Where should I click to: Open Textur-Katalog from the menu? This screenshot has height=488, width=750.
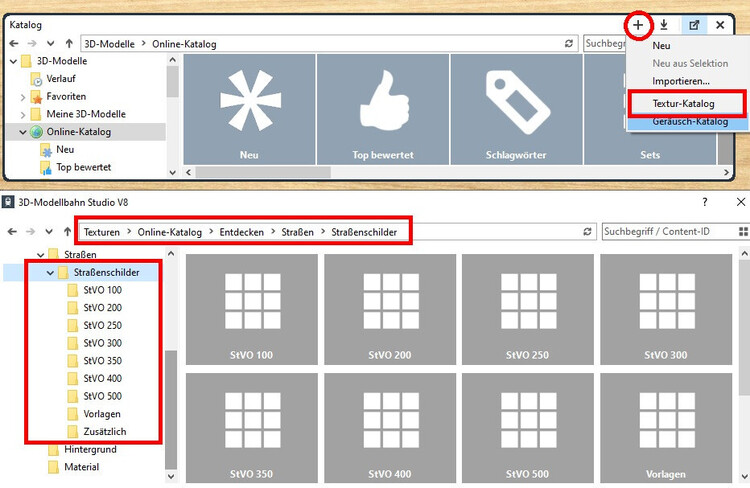click(x=684, y=103)
